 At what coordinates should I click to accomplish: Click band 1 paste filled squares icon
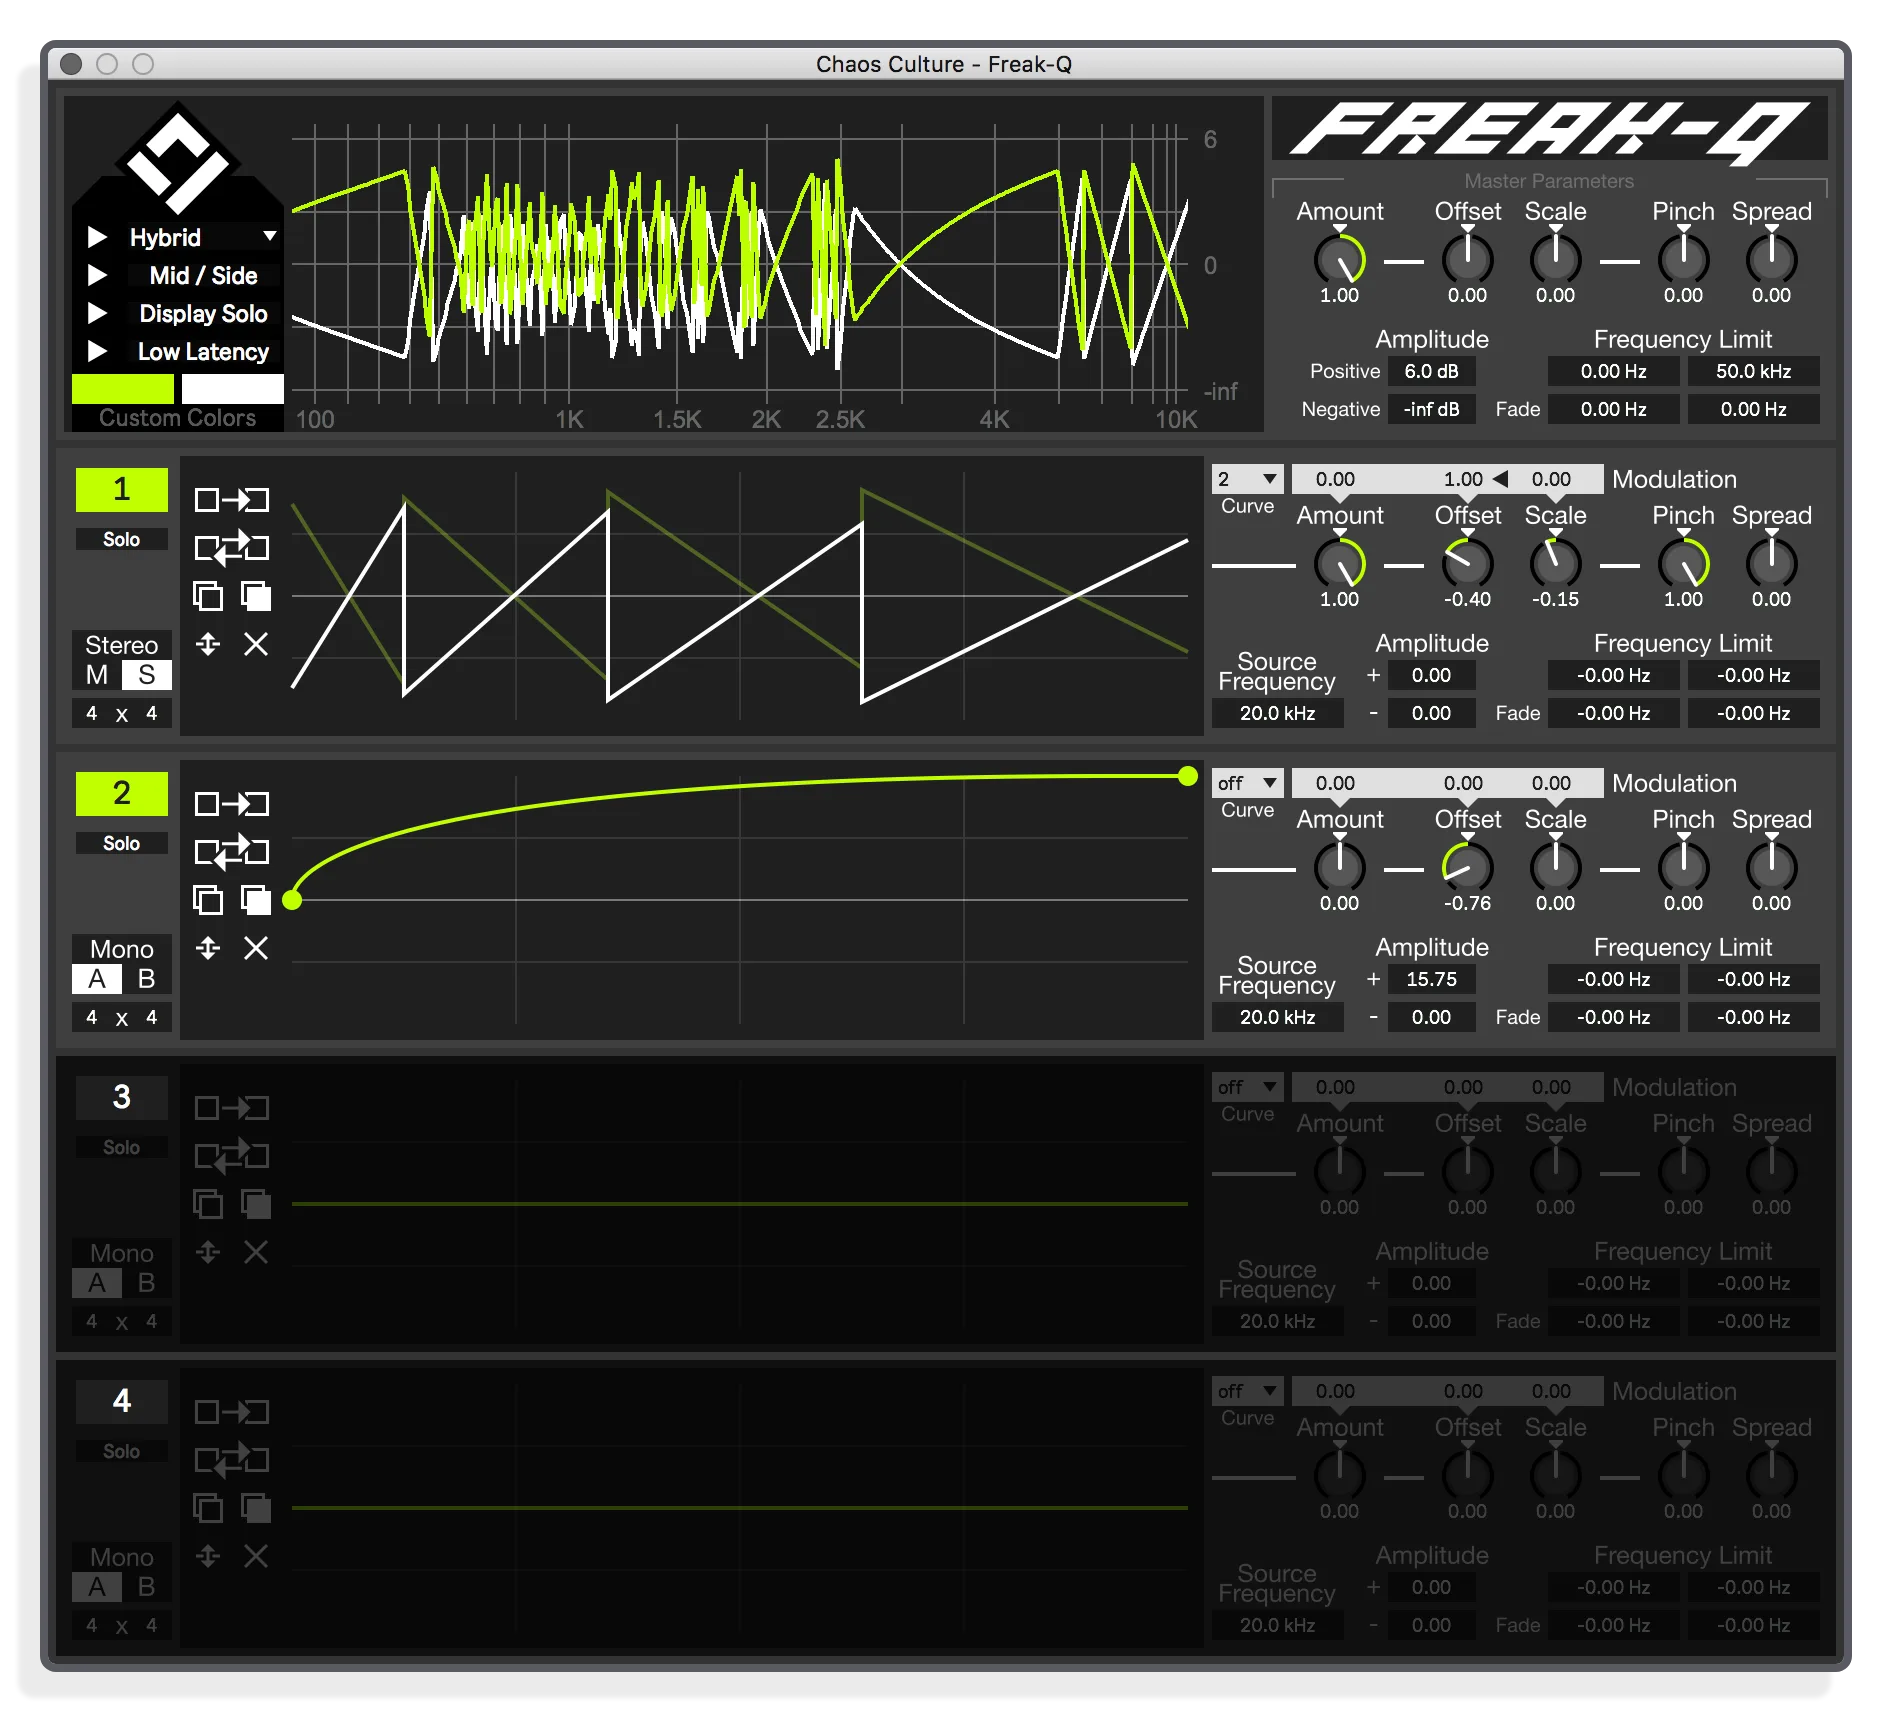point(256,596)
